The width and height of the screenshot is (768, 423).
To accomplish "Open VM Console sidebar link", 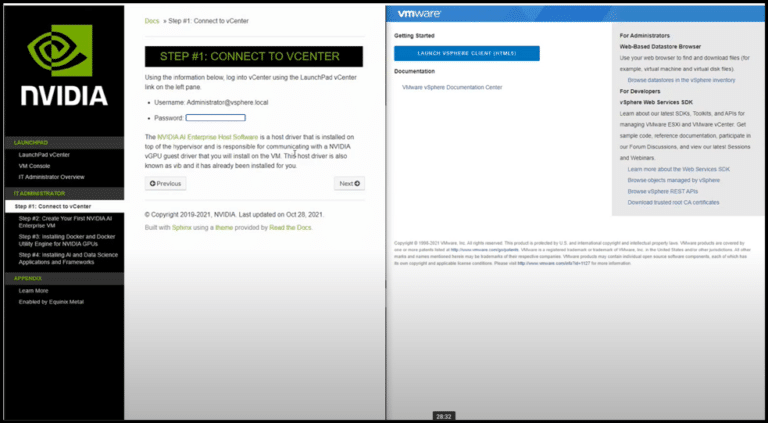I will pos(34,166).
